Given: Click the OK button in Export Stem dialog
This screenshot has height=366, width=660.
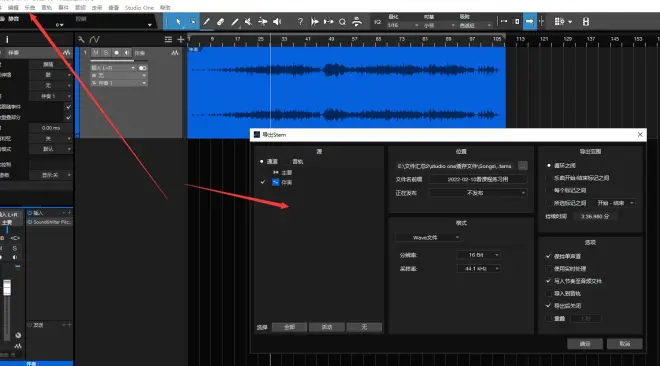Looking at the screenshot, I should 585,344.
